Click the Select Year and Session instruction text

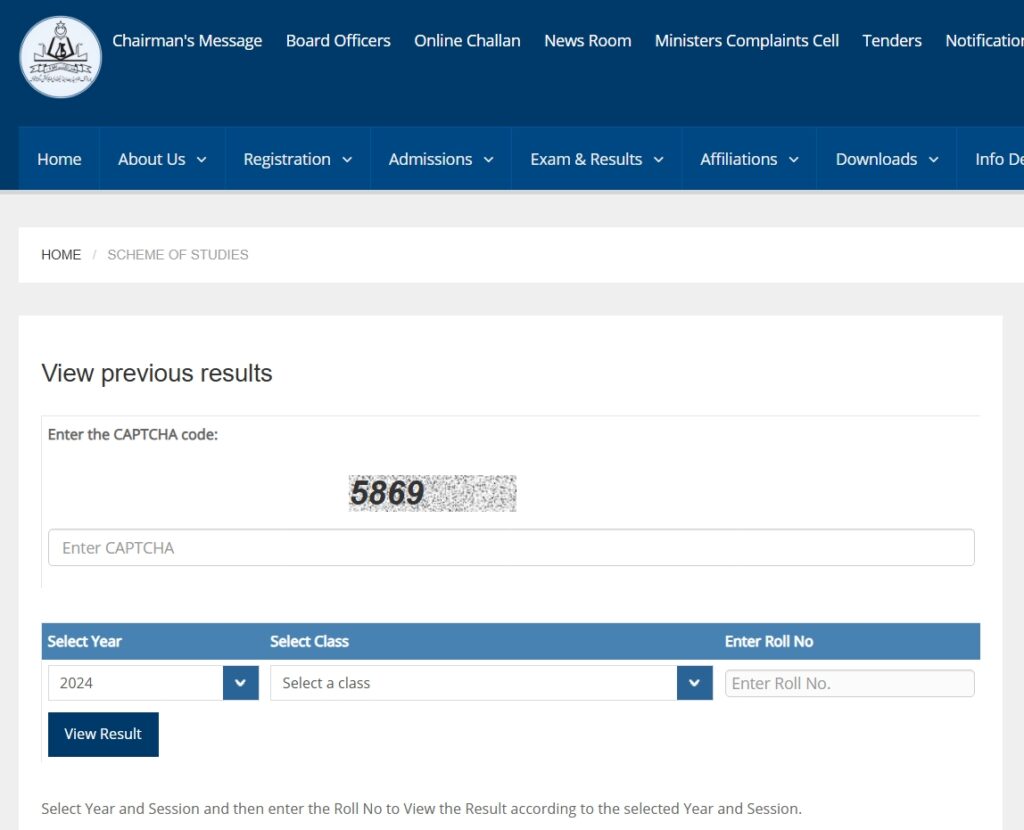click(x=421, y=808)
